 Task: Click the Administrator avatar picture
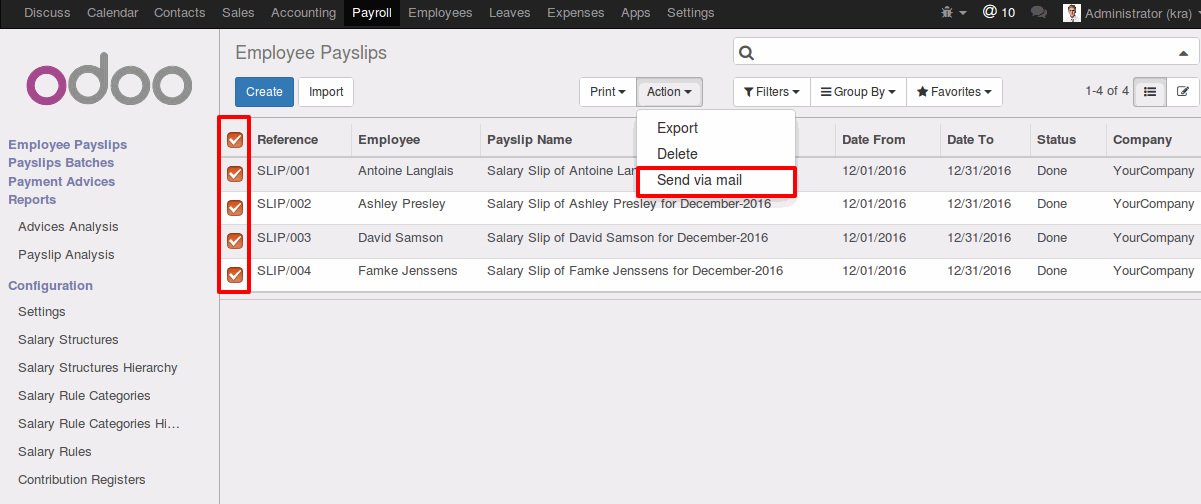click(1072, 13)
